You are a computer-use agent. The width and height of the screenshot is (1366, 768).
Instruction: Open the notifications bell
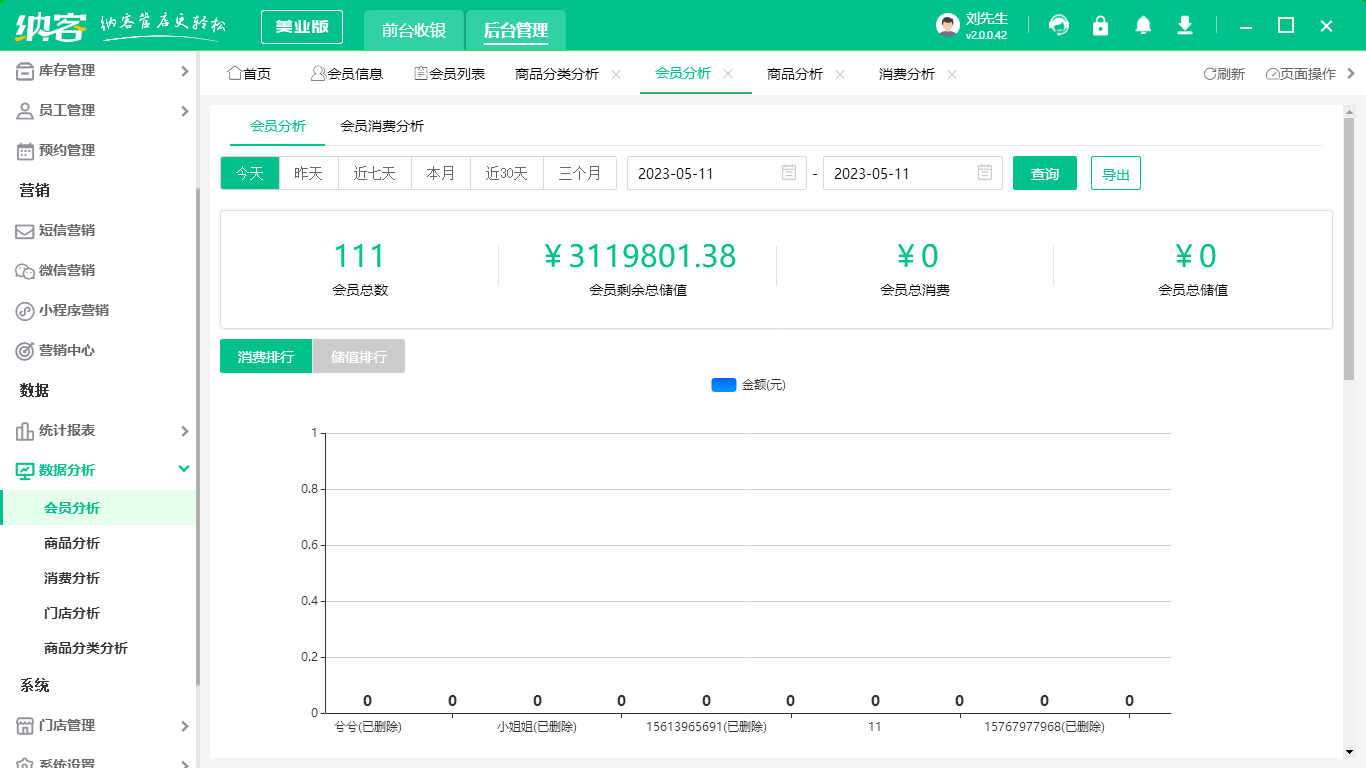click(x=1143, y=26)
